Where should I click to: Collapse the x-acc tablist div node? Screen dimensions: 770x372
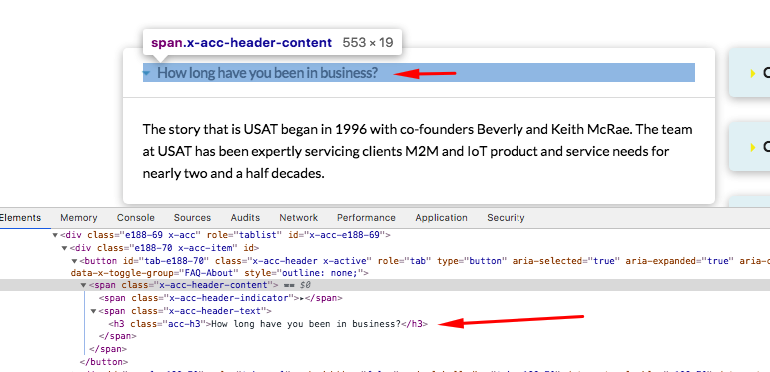[55, 235]
